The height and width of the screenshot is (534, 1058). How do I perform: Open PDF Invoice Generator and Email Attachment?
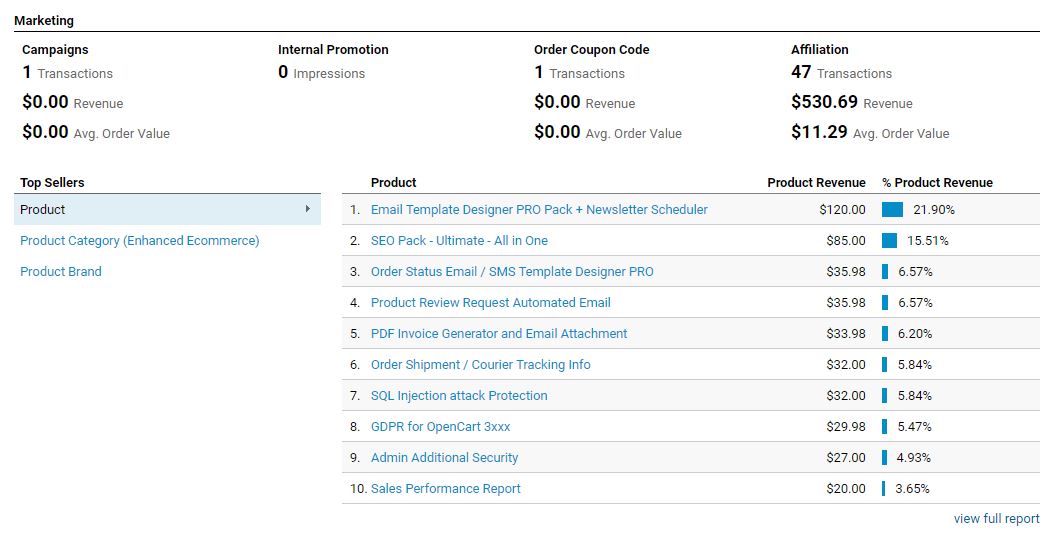tap(499, 333)
